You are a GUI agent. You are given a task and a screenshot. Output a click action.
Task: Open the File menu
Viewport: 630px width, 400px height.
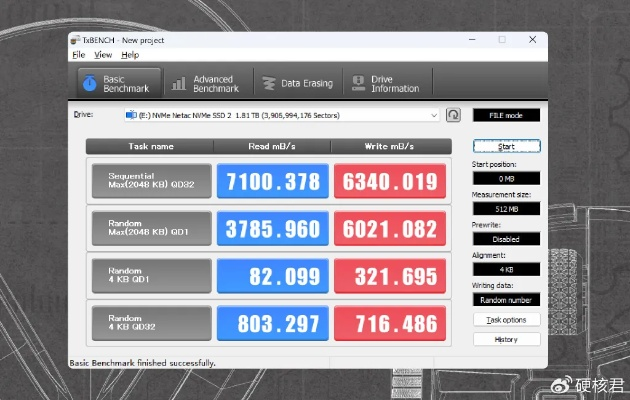pos(78,54)
